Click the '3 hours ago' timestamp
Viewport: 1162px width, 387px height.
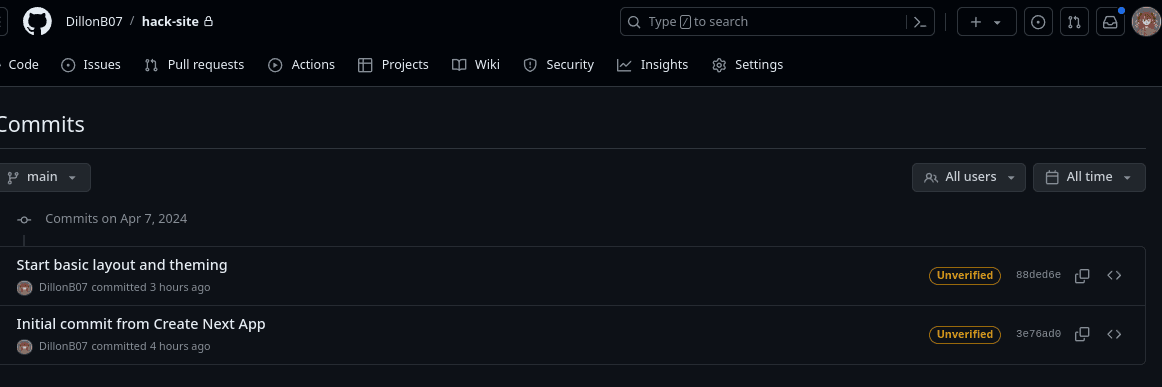coord(180,288)
